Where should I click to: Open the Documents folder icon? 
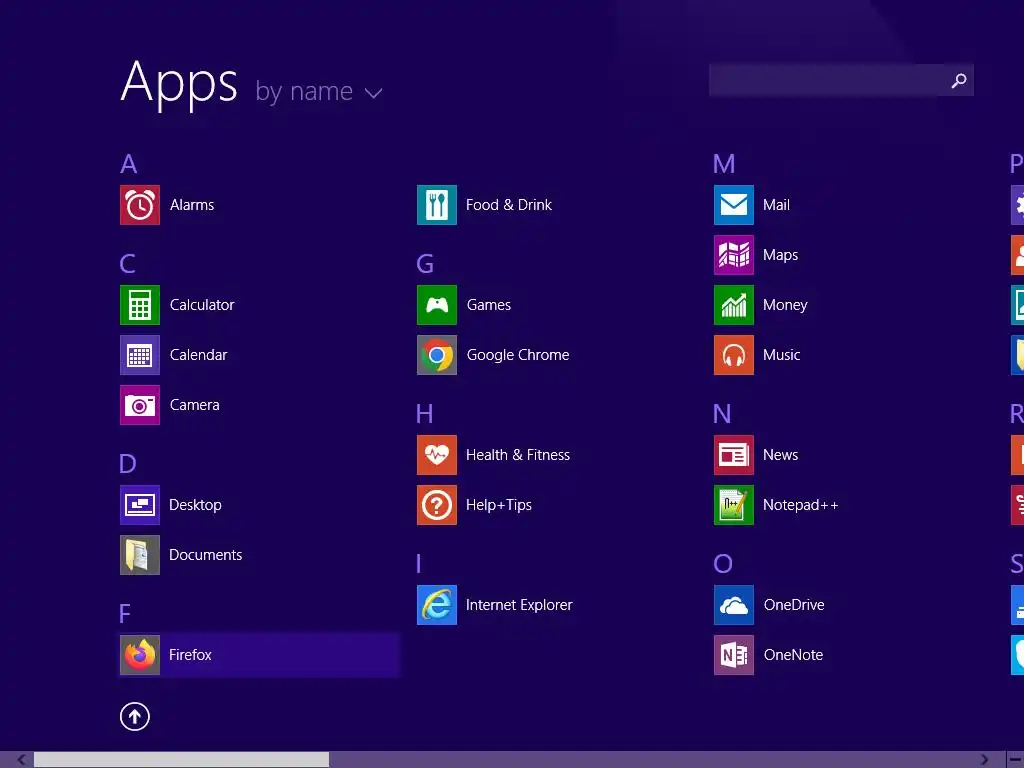tap(140, 555)
